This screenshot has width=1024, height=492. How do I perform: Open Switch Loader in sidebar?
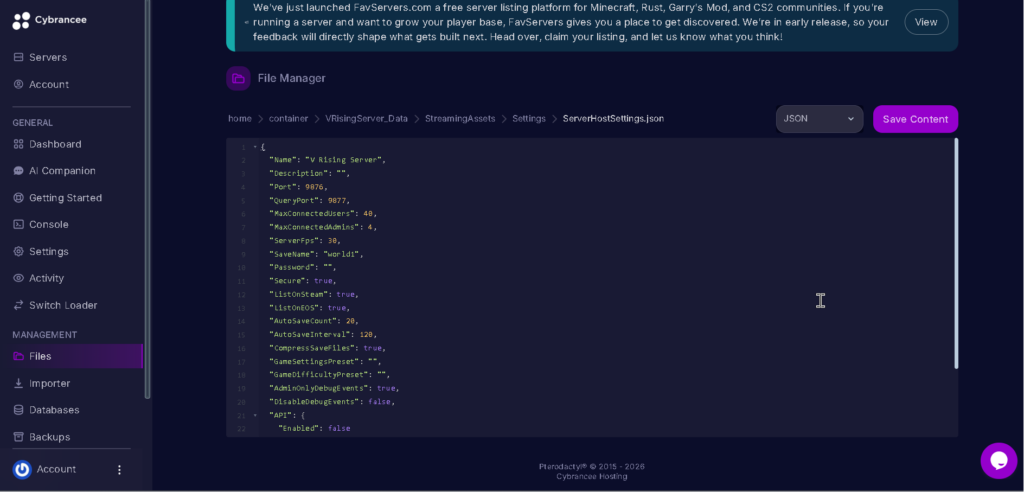63,305
